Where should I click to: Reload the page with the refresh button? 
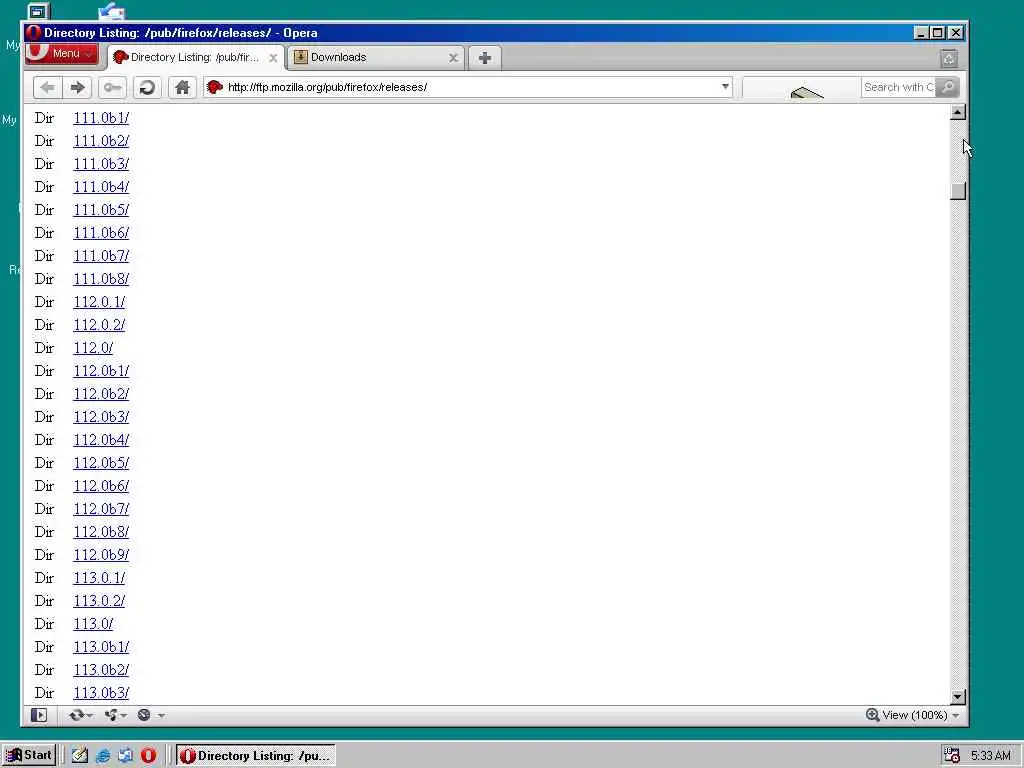coord(148,88)
